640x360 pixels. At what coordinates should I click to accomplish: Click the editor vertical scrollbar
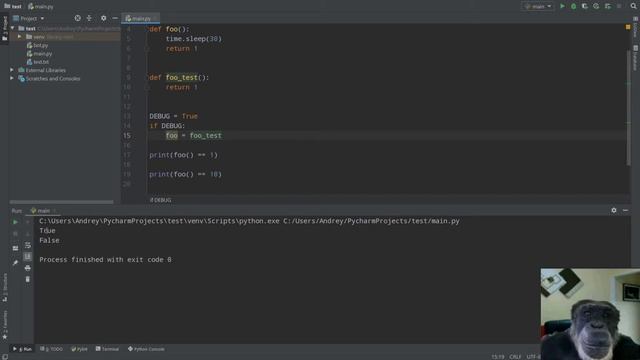pyautogui.click(x=628, y=108)
